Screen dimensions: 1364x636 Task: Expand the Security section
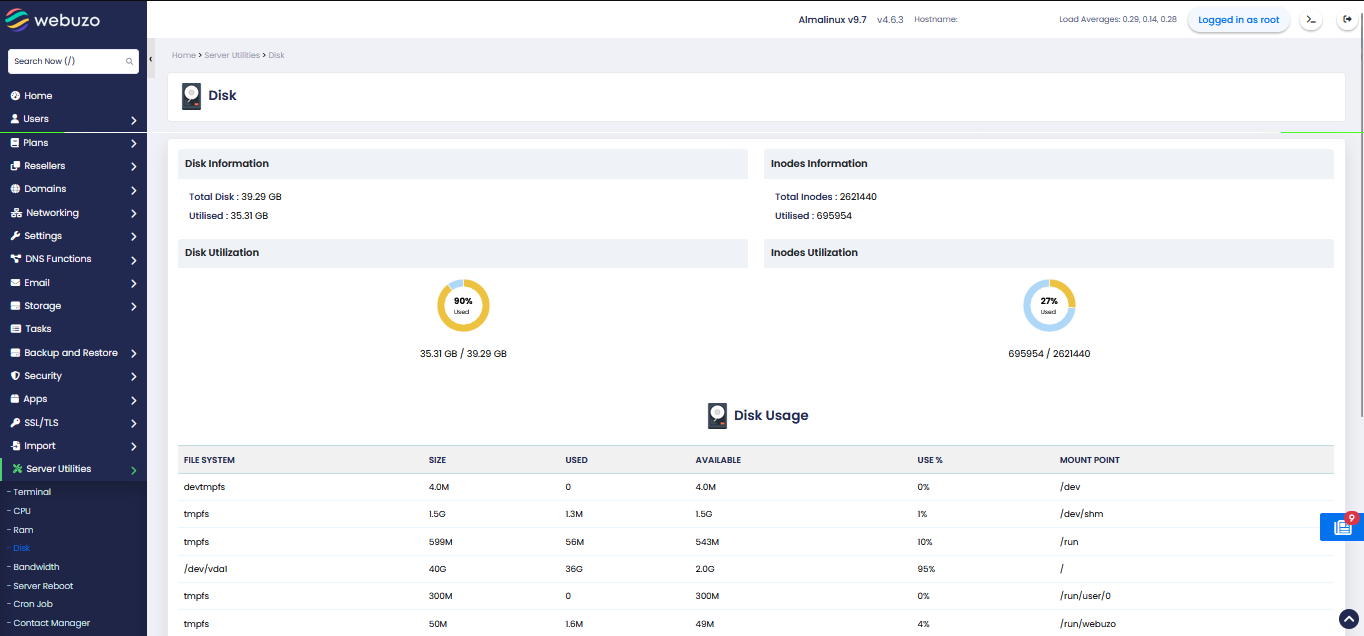73,376
